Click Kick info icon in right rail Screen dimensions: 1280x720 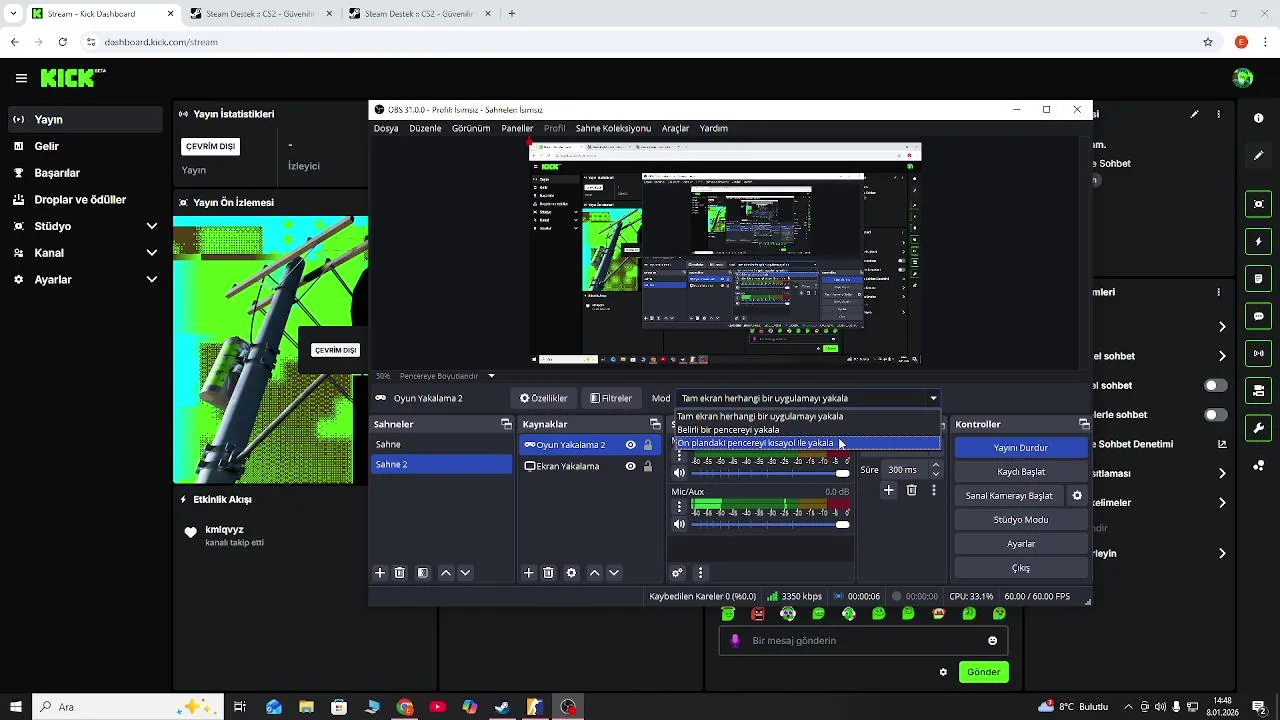[1258, 118]
